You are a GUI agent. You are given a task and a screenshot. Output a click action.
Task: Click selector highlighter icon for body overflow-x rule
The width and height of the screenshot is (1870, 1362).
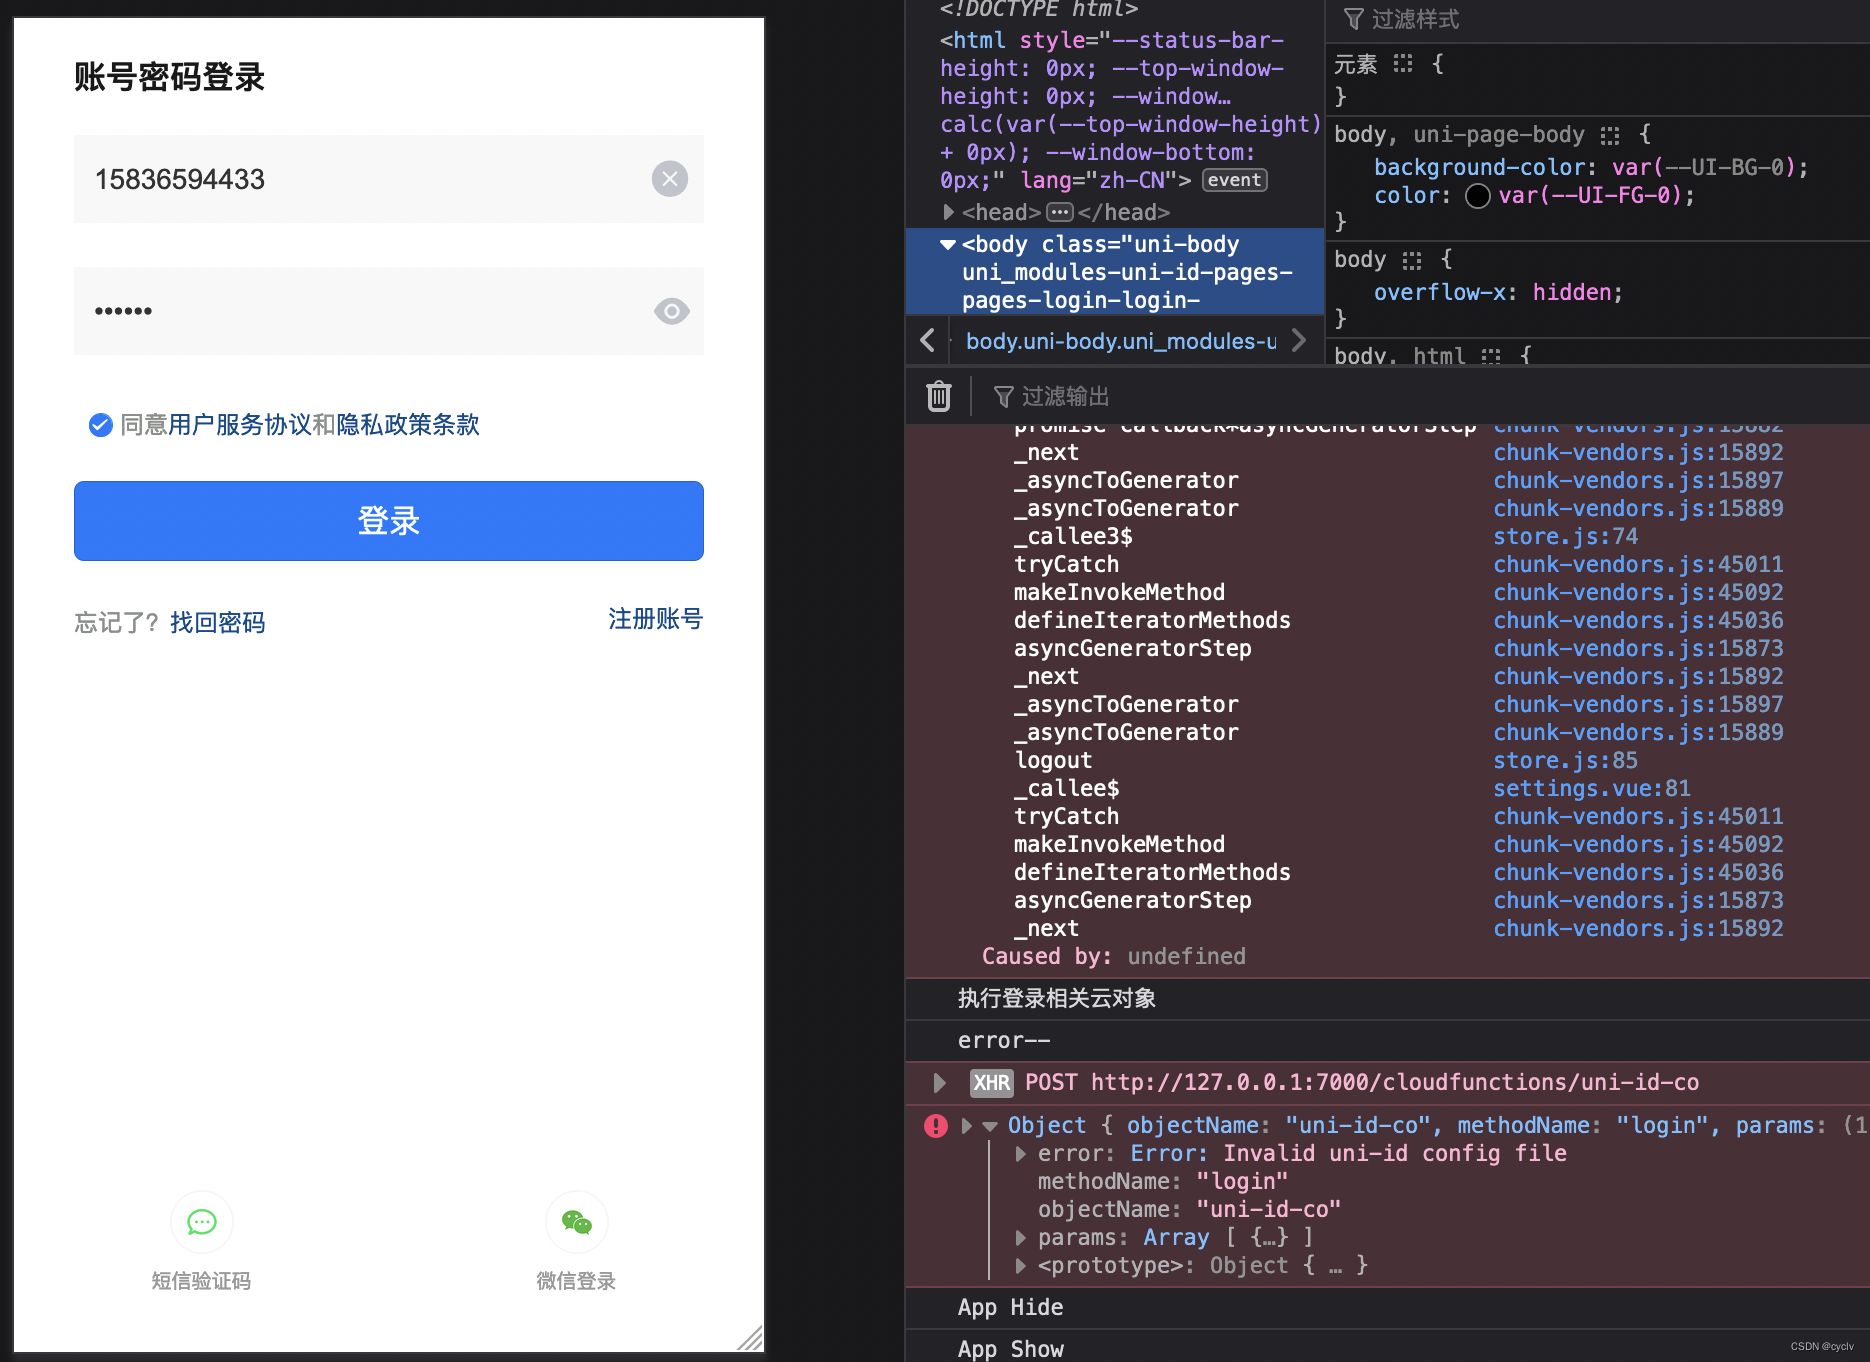click(x=1412, y=260)
